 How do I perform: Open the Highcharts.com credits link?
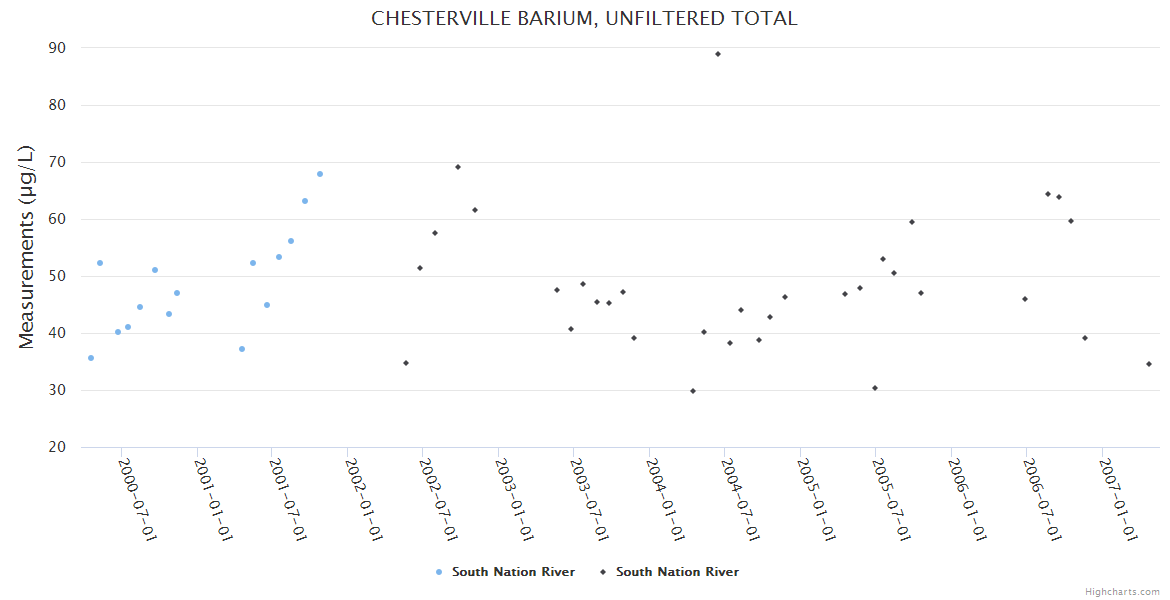pyautogui.click(x=1122, y=591)
